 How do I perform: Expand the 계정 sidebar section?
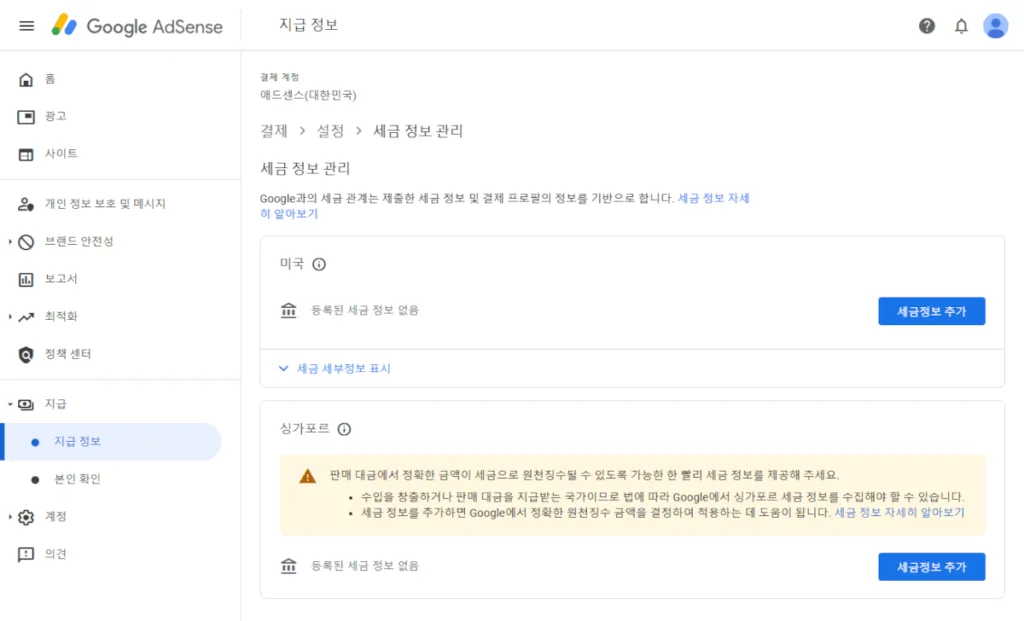click(11, 517)
